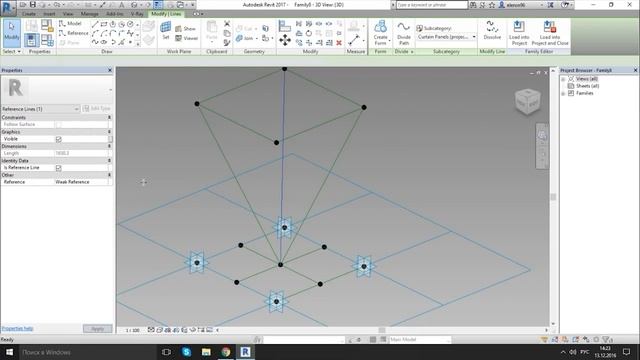Screen dimensions: 640x360
Task: Collapse the Dimensions properties group
Action: (109, 146)
